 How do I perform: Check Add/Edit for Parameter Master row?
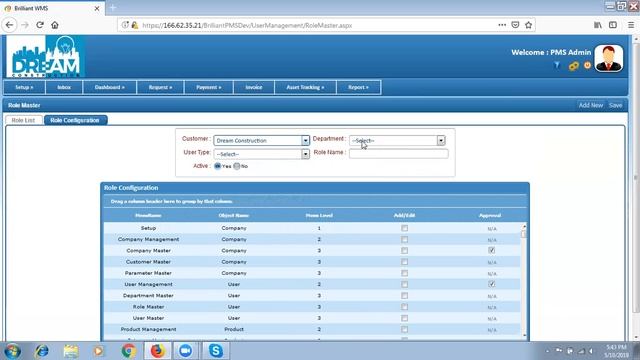coord(404,273)
